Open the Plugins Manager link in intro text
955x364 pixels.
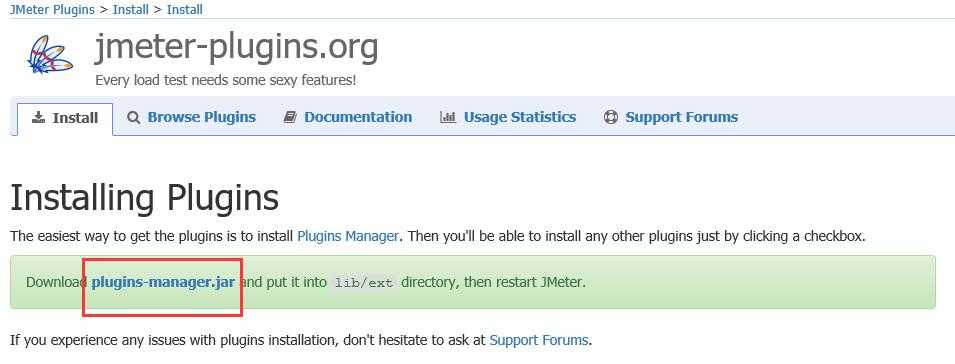point(348,236)
